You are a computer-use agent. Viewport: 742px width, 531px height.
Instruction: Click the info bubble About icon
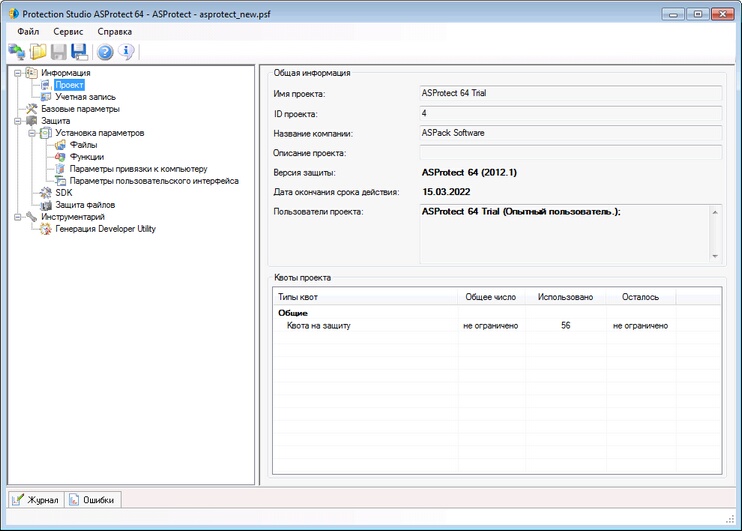(x=126, y=52)
